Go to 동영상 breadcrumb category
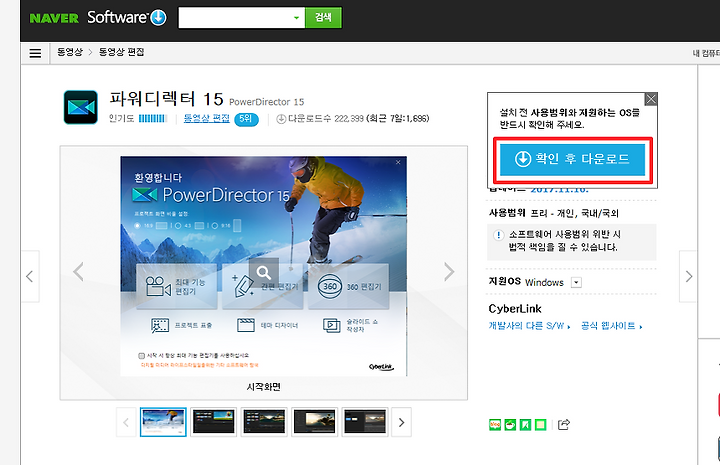720x465 pixels. 70,52
